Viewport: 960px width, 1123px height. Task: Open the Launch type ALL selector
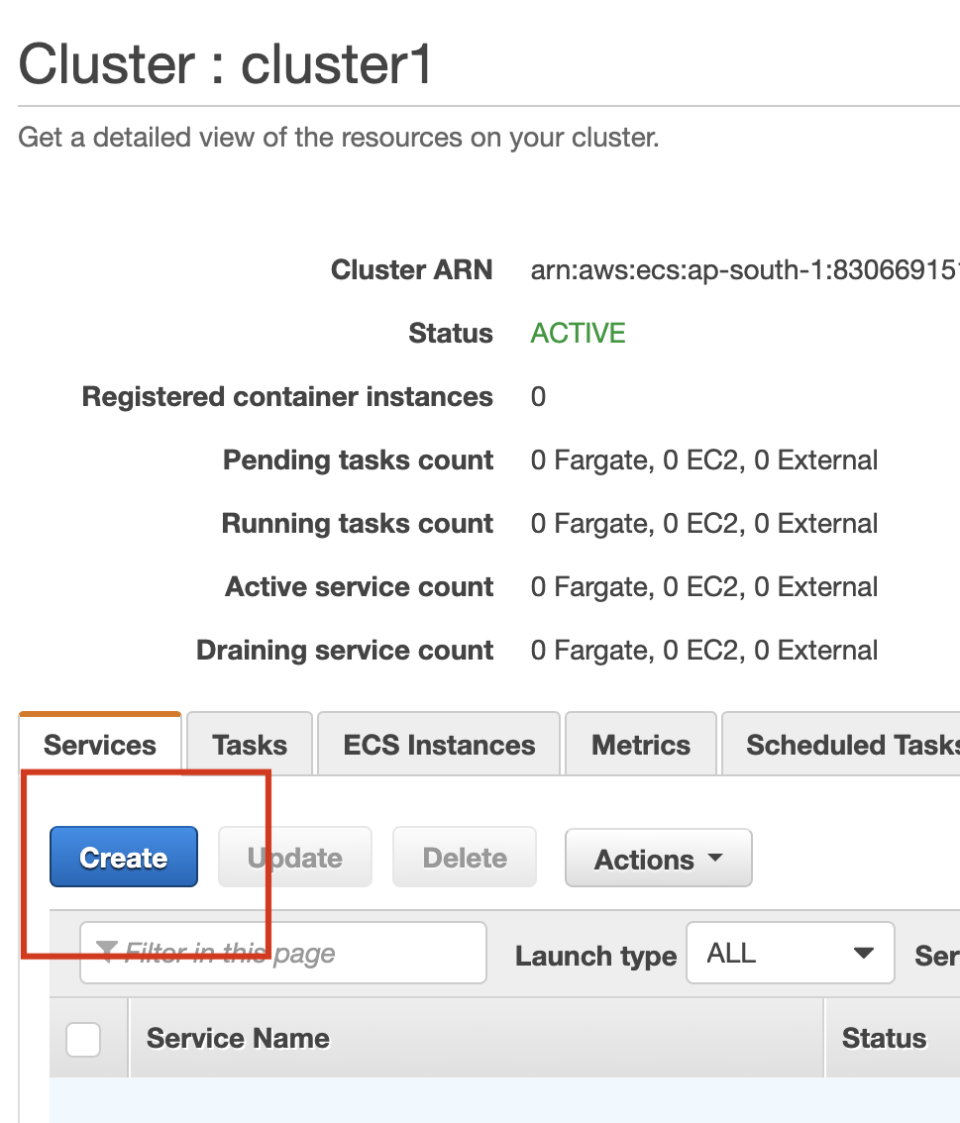[790, 953]
